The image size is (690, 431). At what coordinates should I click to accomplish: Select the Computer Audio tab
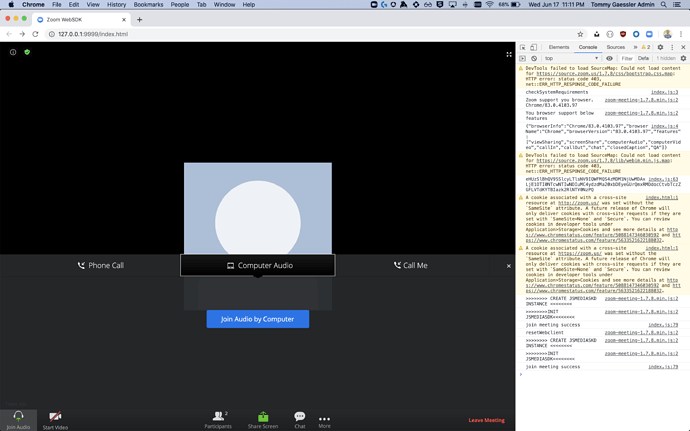[258, 265]
